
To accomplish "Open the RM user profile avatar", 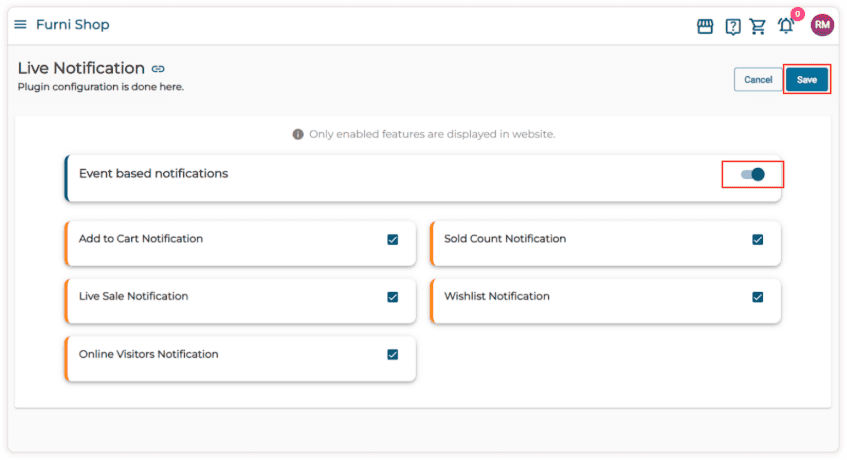I will [x=821, y=25].
